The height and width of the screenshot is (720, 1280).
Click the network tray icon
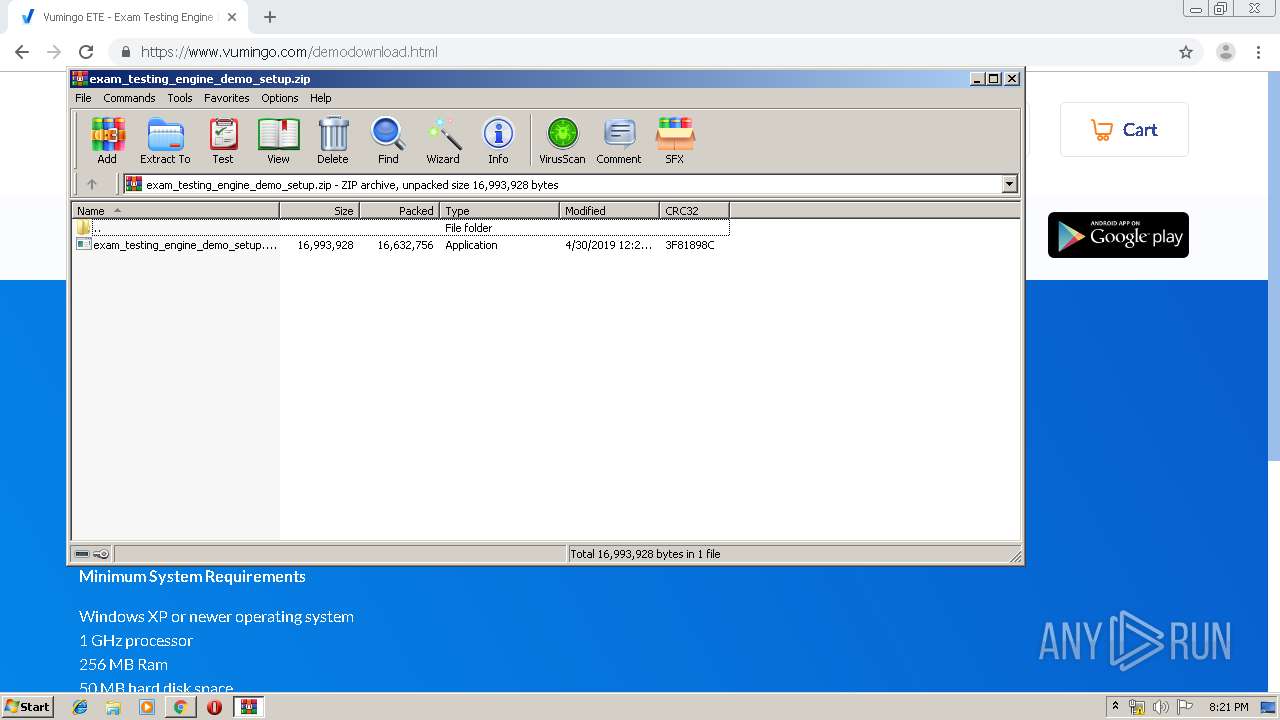click(x=1137, y=707)
